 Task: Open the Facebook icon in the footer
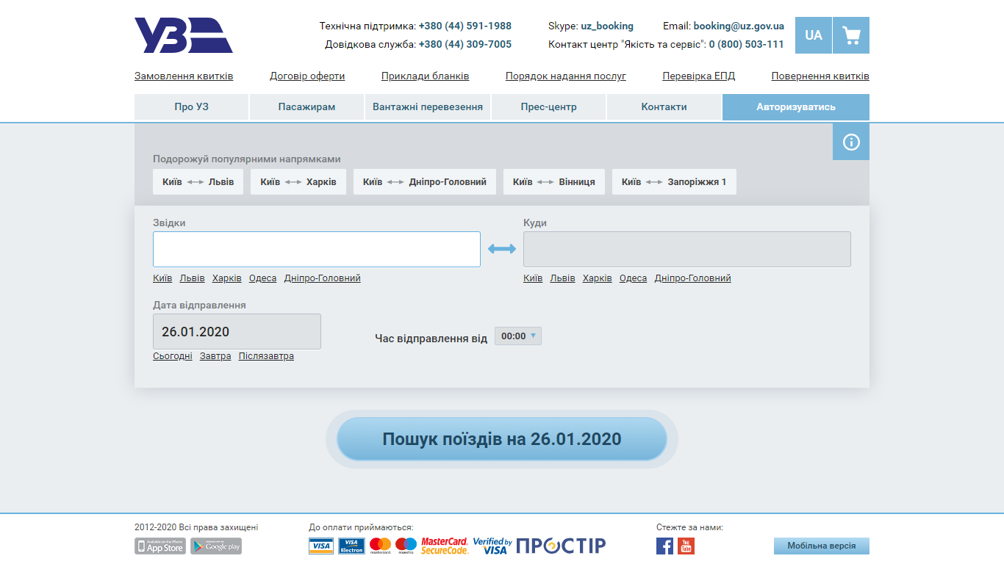pyautogui.click(x=665, y=546)
